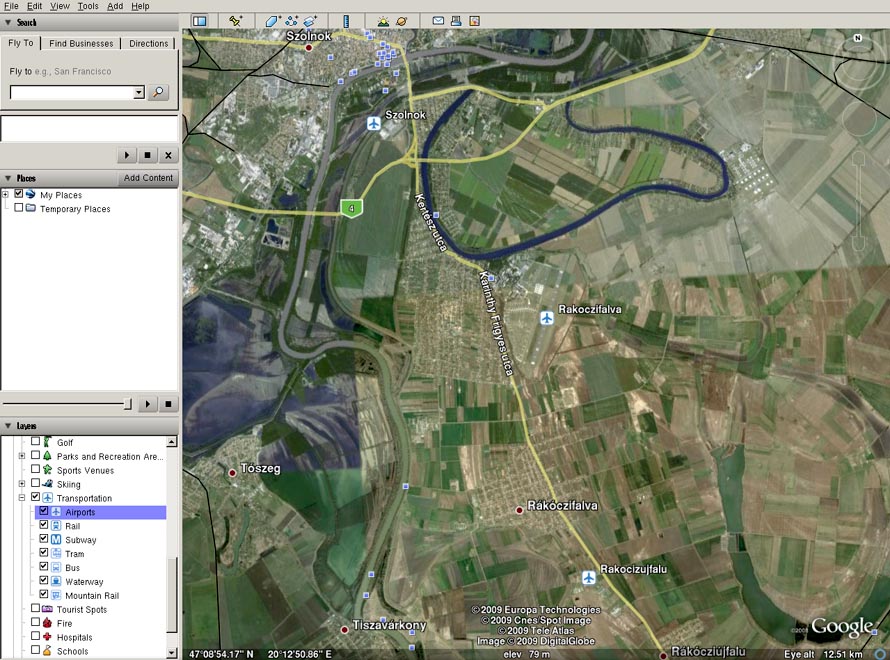The width and height of the screenshot is (890, 660).
Task: Click the Places tour time slider handle
Action: (126, 404)
